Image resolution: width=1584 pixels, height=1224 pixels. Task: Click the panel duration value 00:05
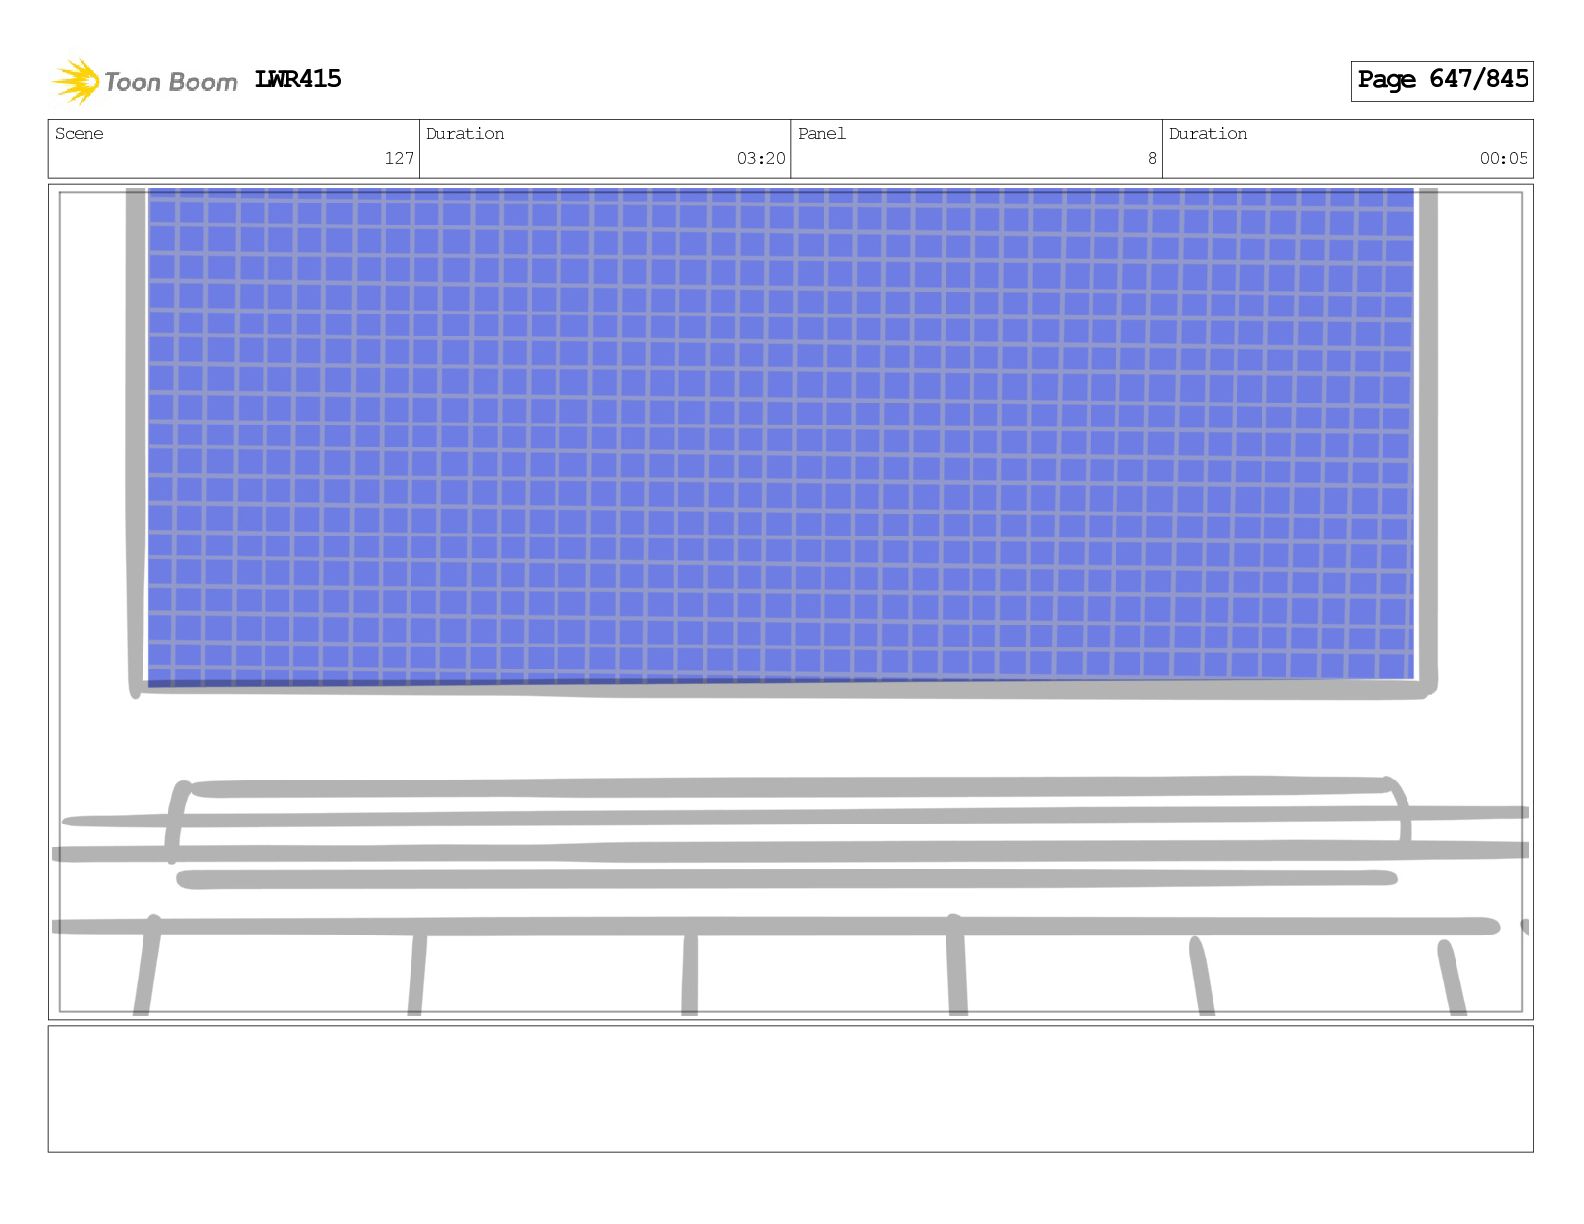click(1504, 158)
